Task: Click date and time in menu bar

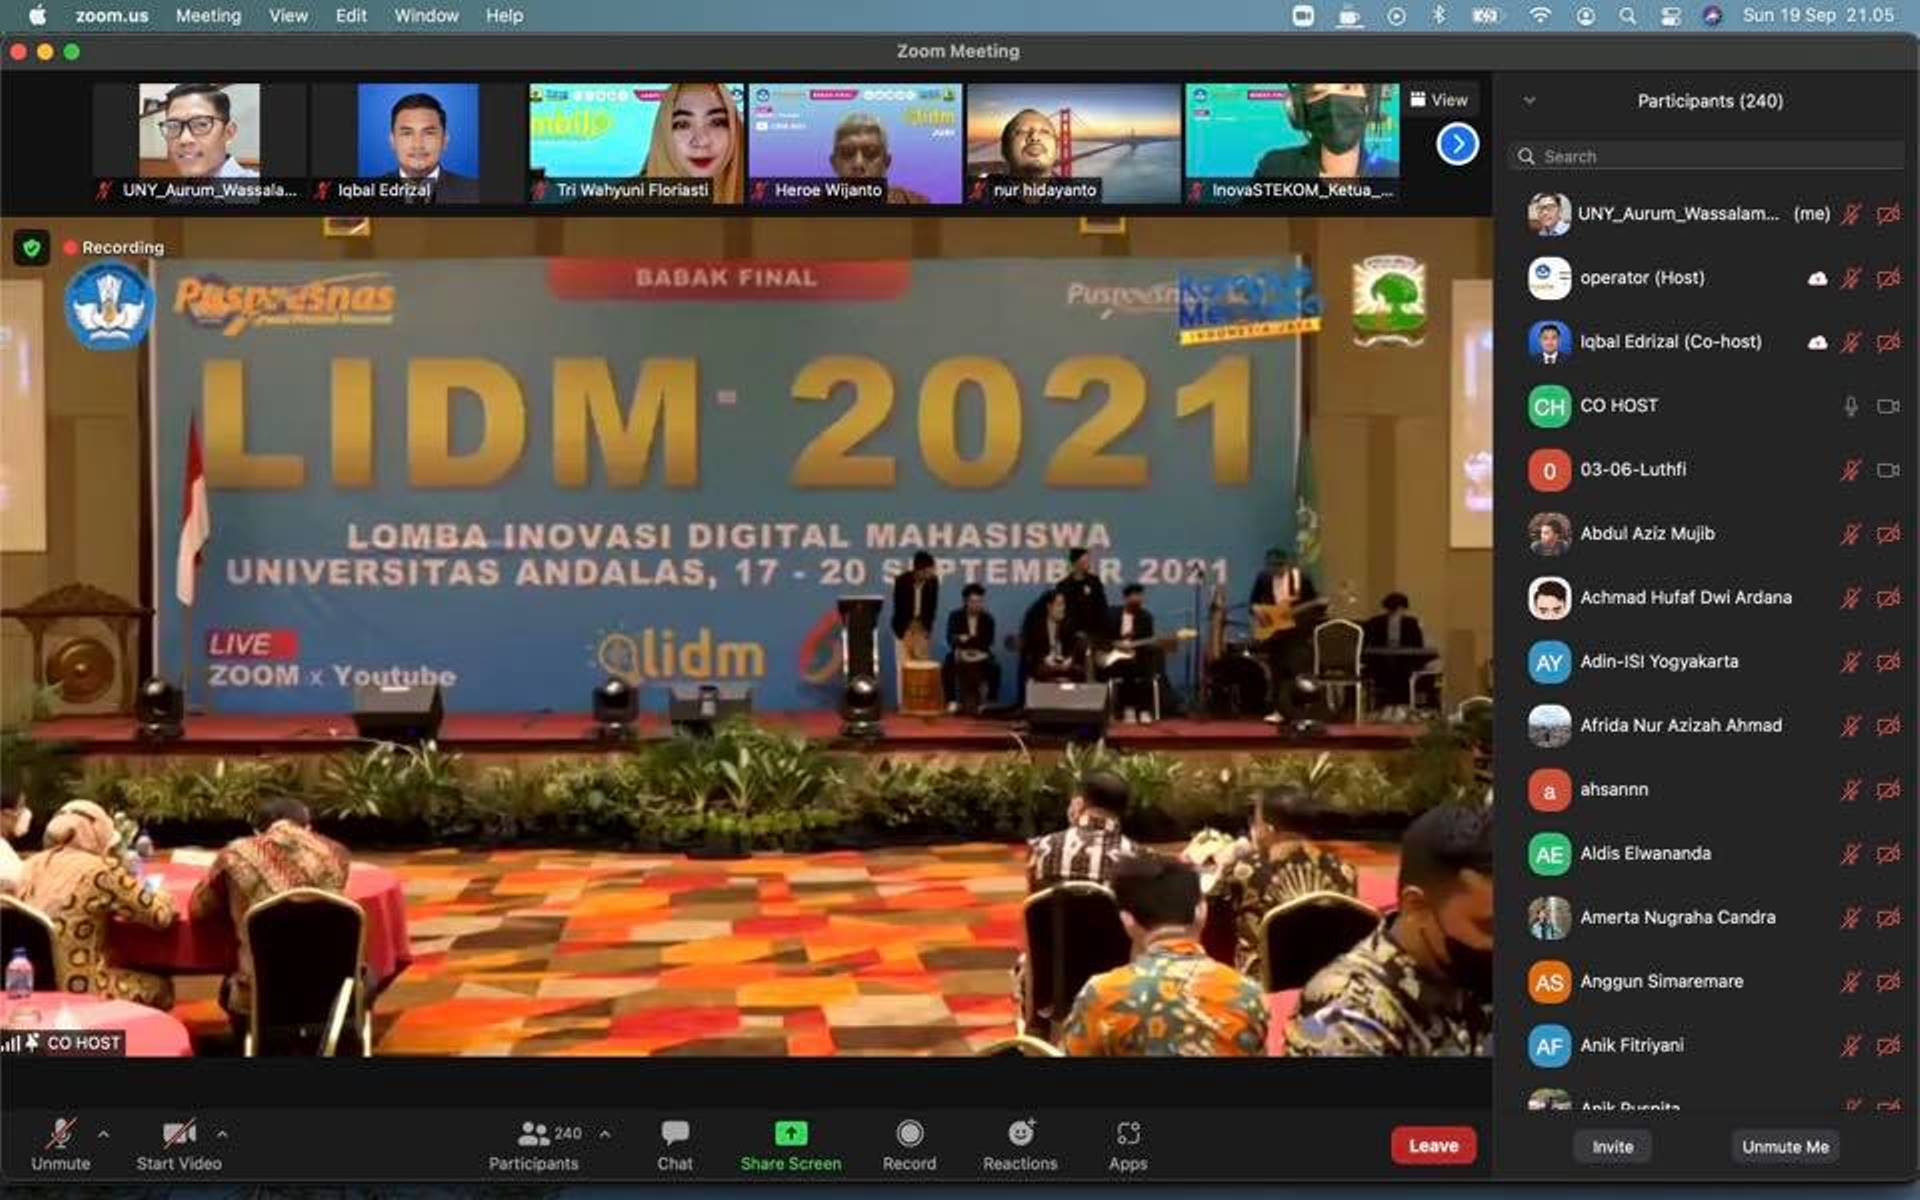Action: tap(1818, 16)
